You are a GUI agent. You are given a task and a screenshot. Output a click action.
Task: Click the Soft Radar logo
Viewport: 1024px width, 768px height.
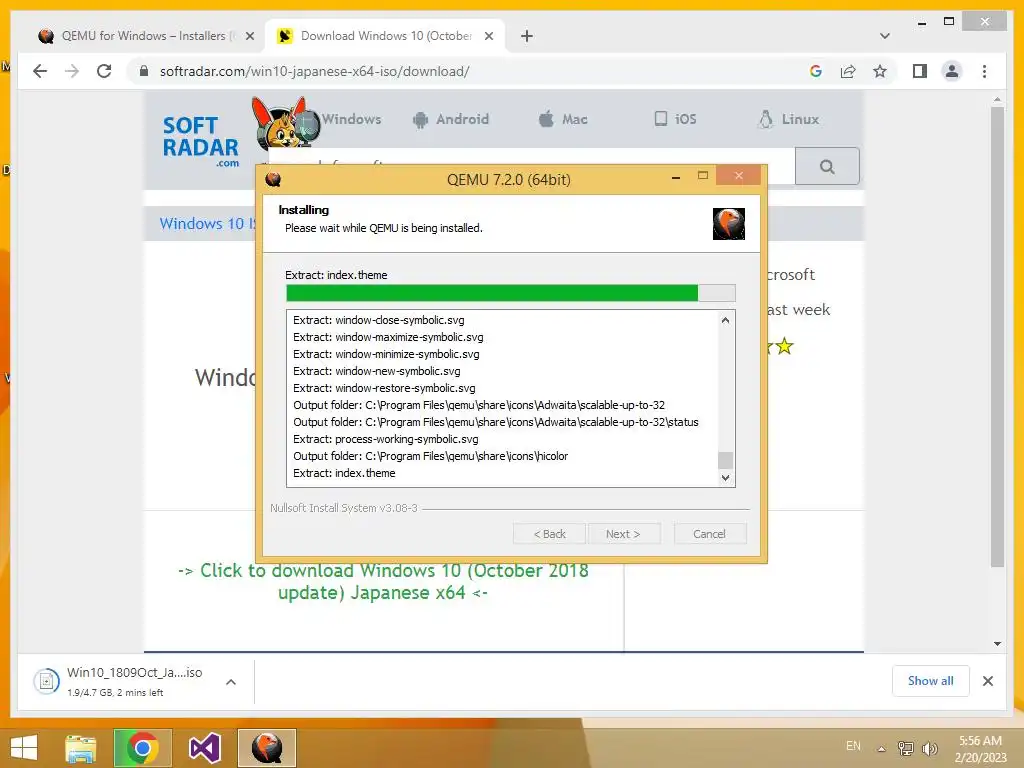click(x=200, y=140)
